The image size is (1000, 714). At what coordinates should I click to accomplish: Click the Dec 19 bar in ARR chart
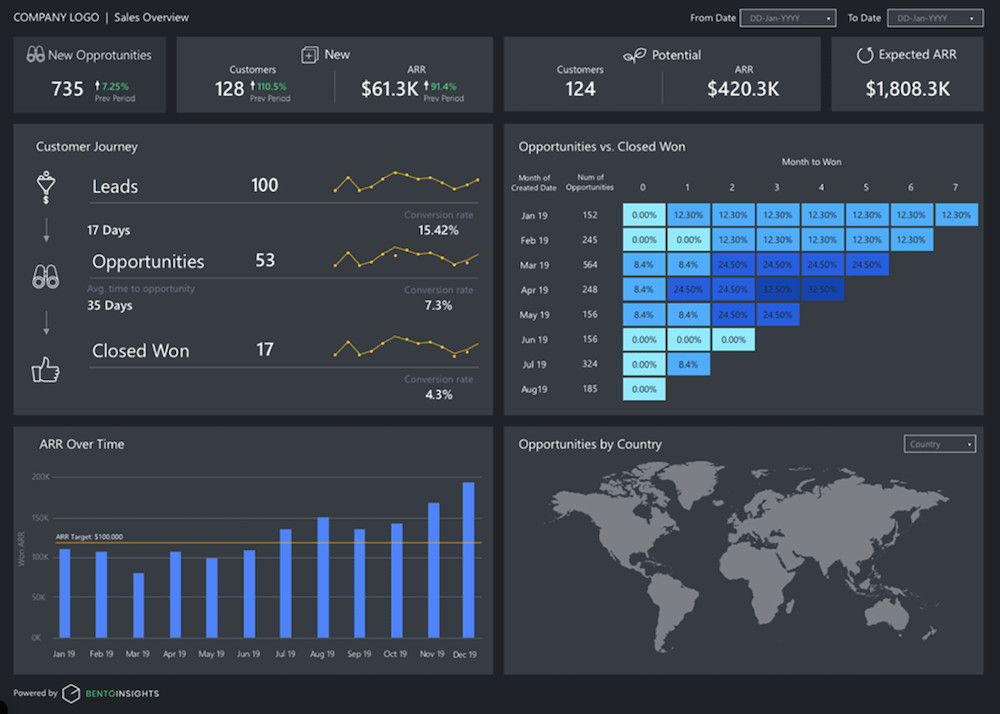pos(468,560)
